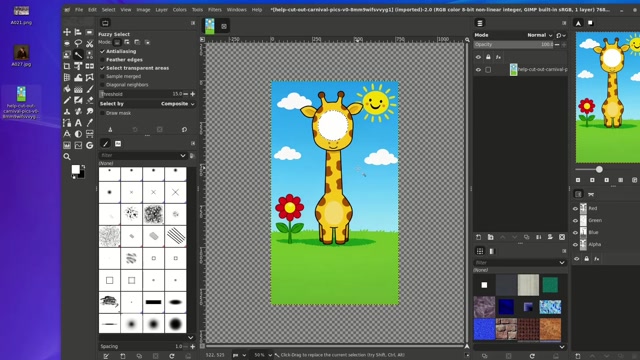Delete this layer button
This screenshot has width=640, height=360.
(562, 237)
